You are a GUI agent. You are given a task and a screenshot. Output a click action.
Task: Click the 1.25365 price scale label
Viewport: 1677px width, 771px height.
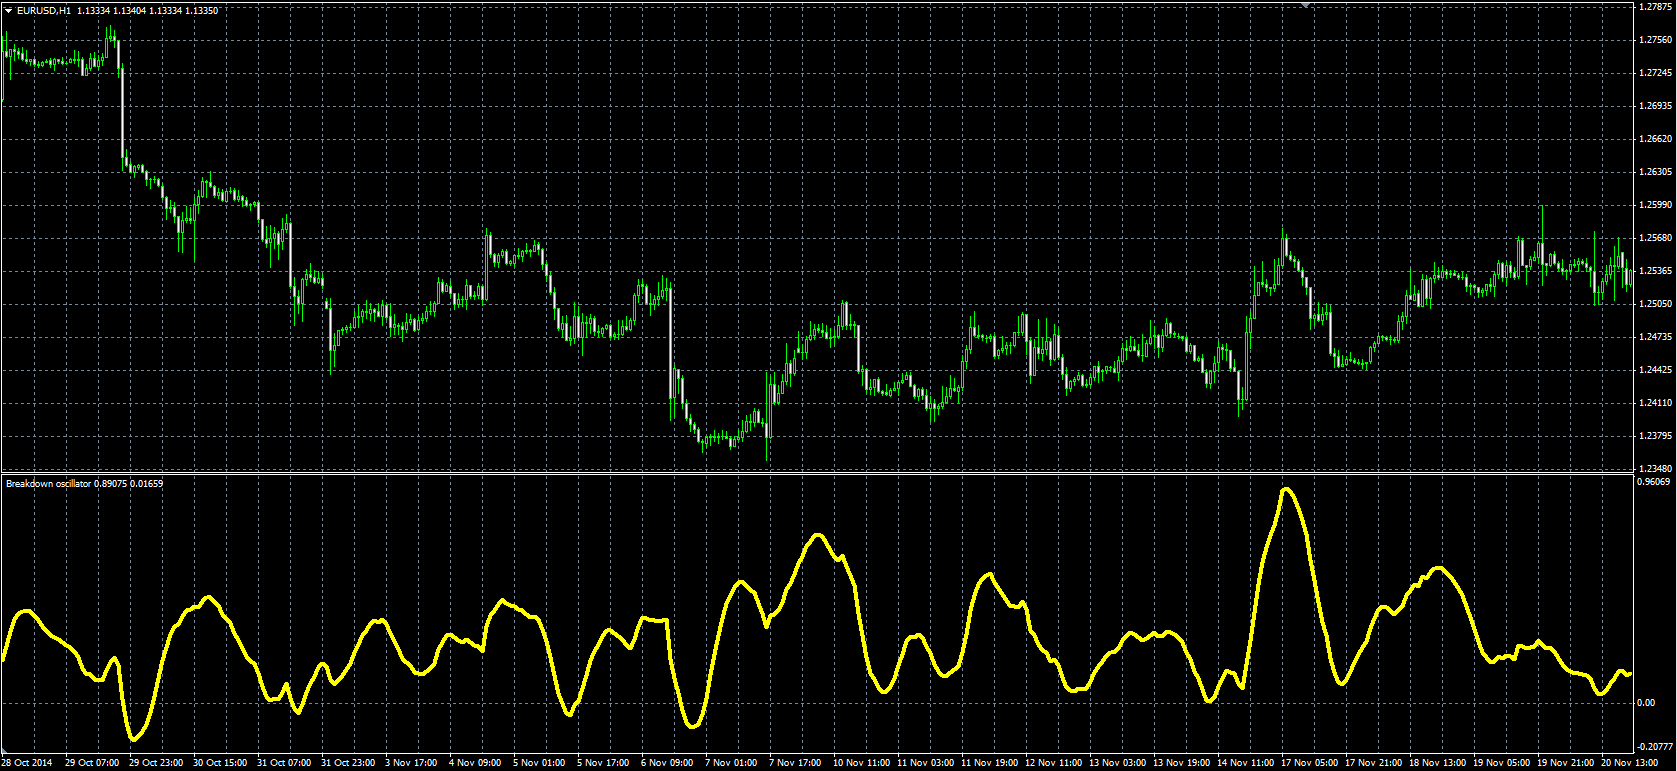click(x=1656, y=271)
